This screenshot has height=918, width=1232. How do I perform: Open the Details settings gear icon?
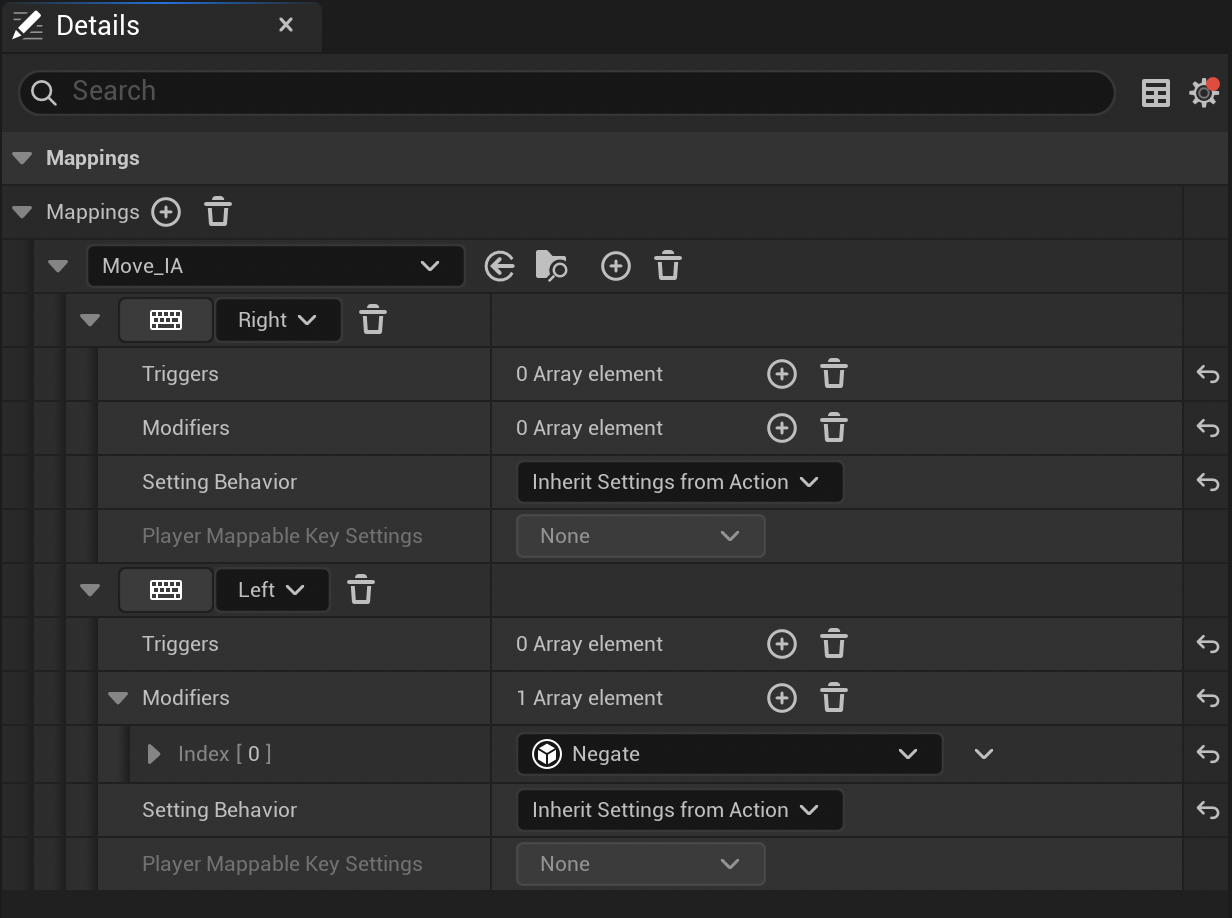pyautogui.click(x=1204, y=93)
